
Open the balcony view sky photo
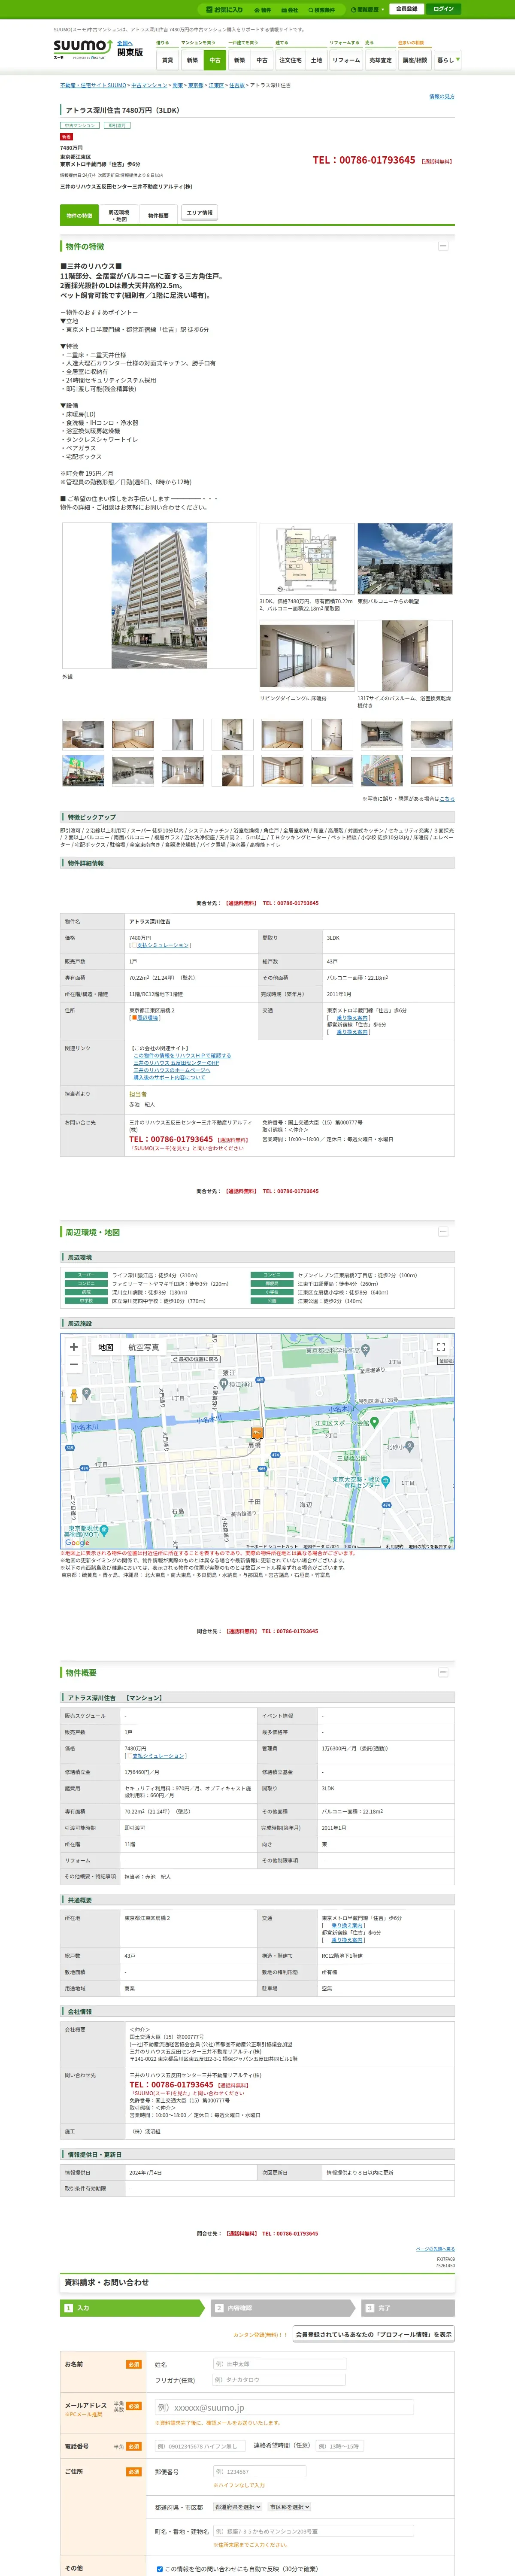pyautogui.click(x=405, y=559)
